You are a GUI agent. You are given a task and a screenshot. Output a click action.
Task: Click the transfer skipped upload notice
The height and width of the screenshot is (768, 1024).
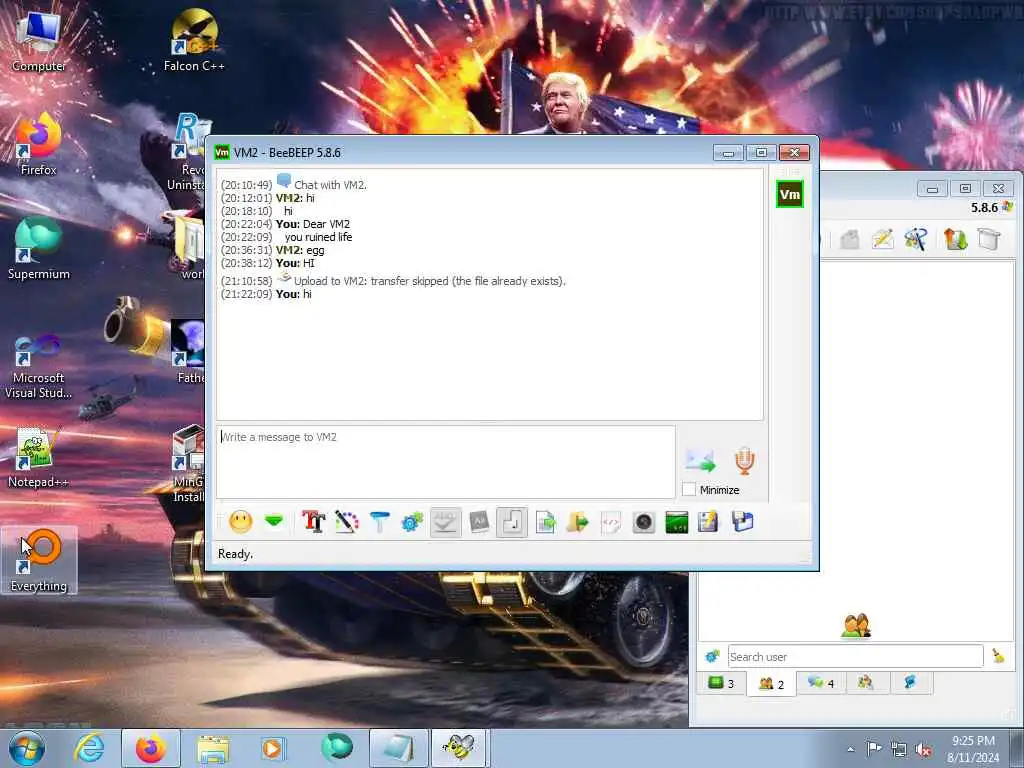pyautogui.click(x=430, y=281)
